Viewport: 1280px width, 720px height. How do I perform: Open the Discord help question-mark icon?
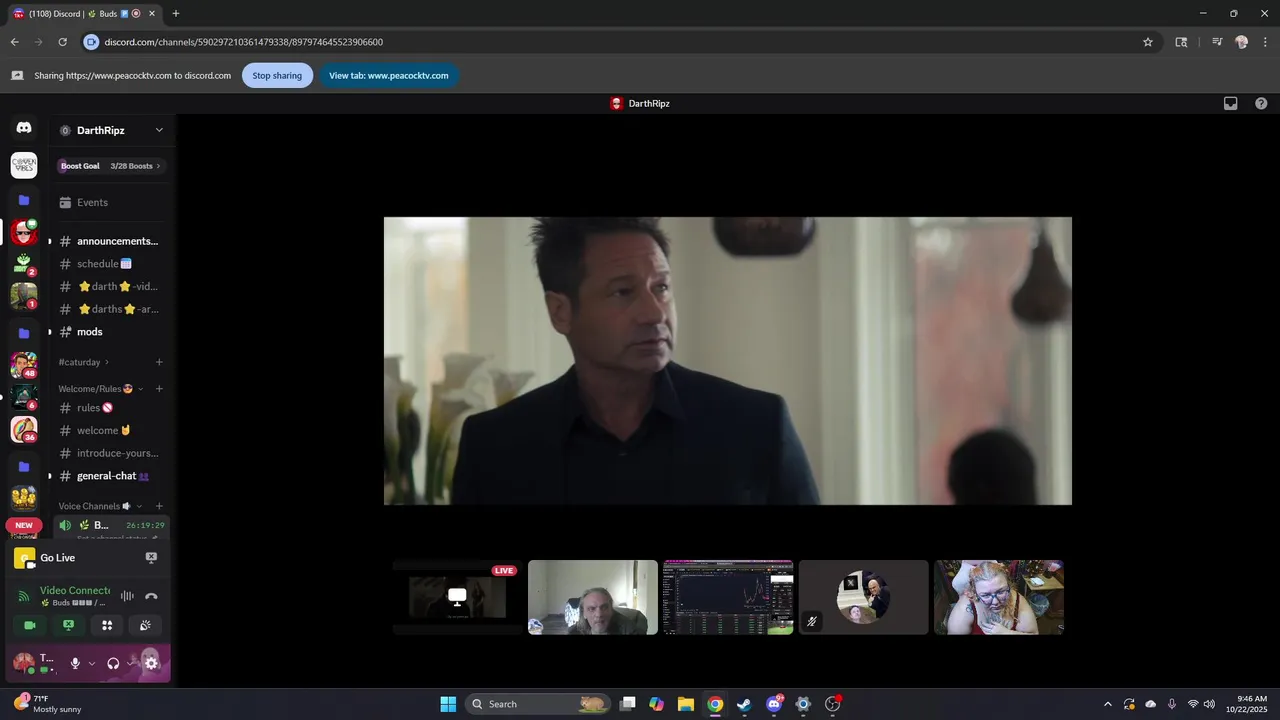(x=1261, y=103)
